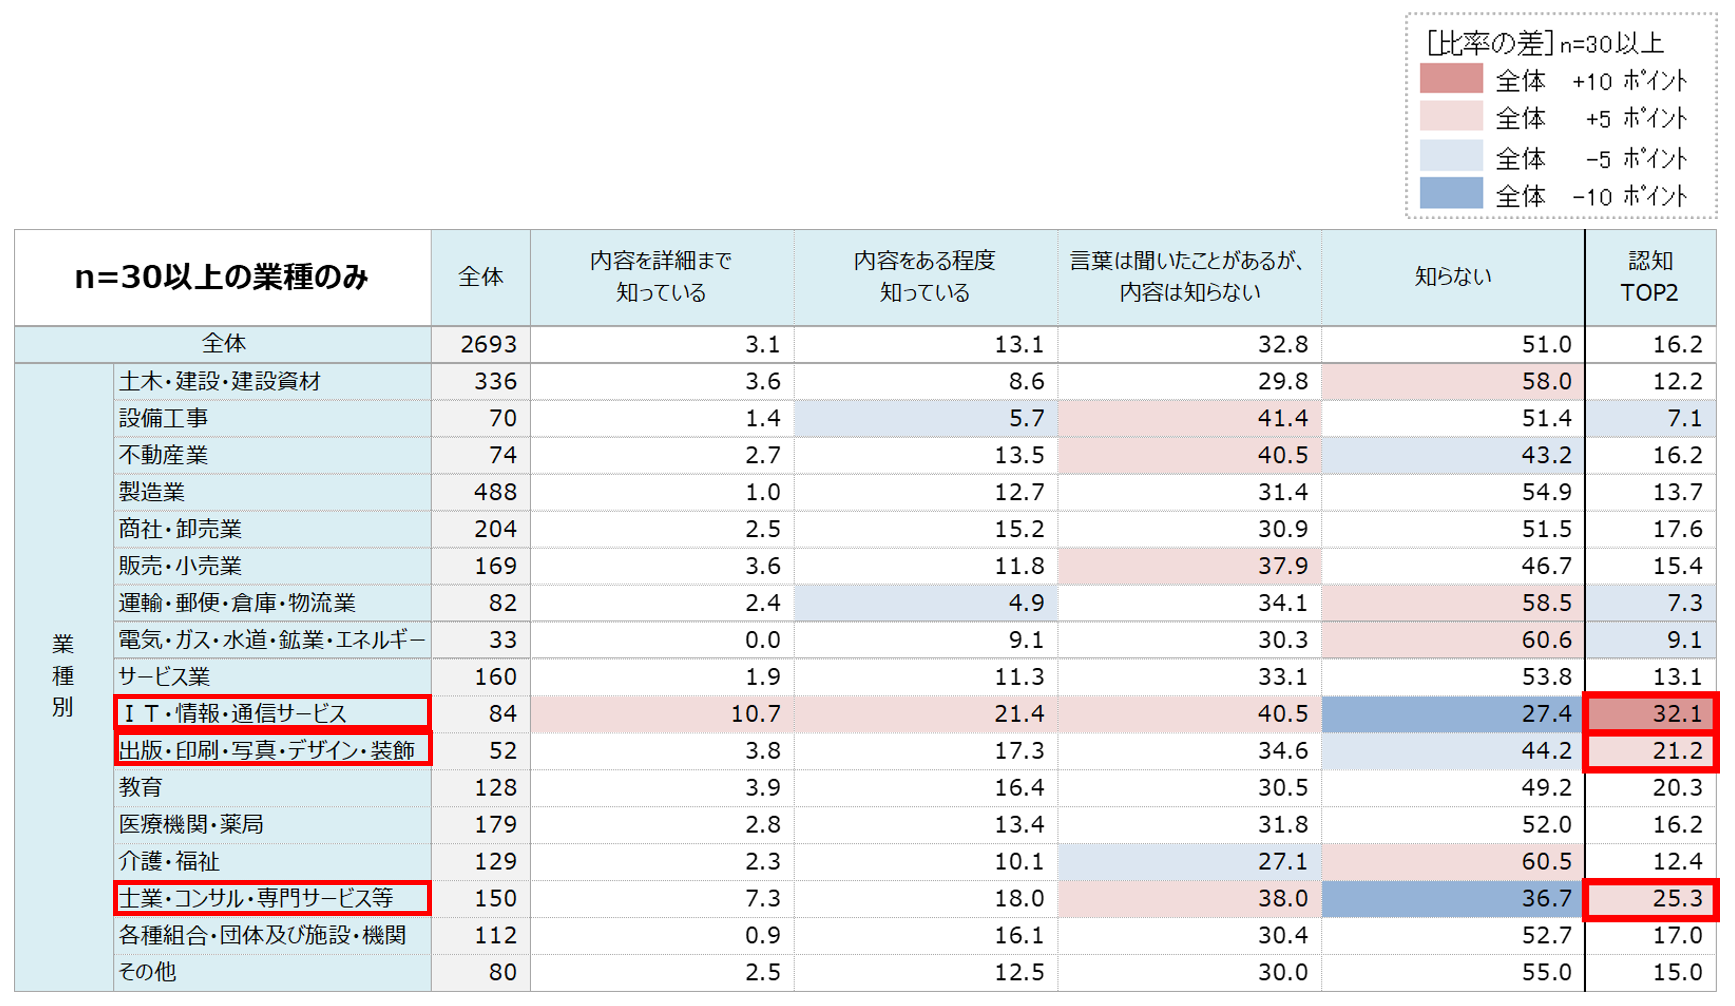Click the 業種別 vertical category label
Viewport: 1735px width, 1006px height.
point(63,676)
